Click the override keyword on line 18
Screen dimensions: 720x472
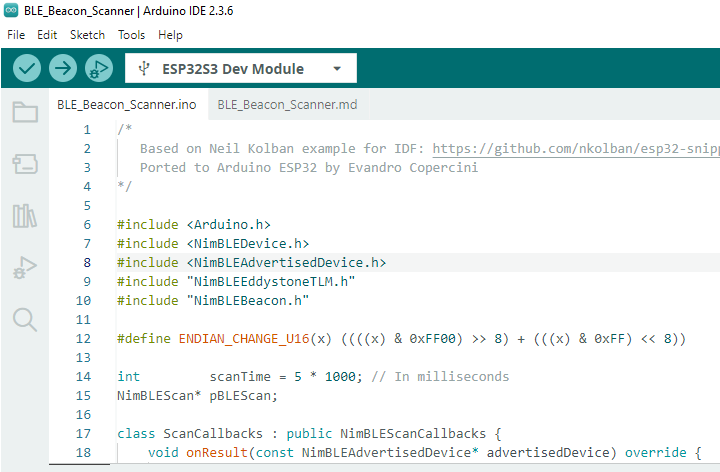point(656,453)
